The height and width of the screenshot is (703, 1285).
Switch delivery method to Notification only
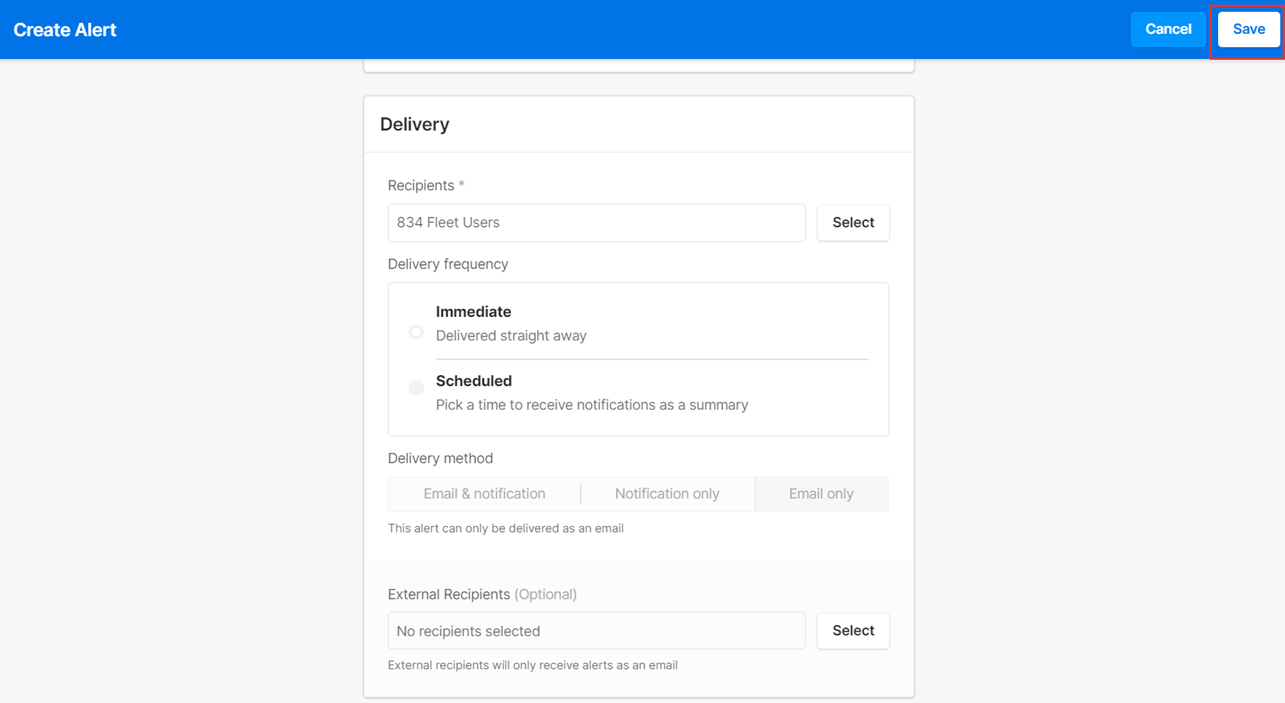(x=667, y=494)
